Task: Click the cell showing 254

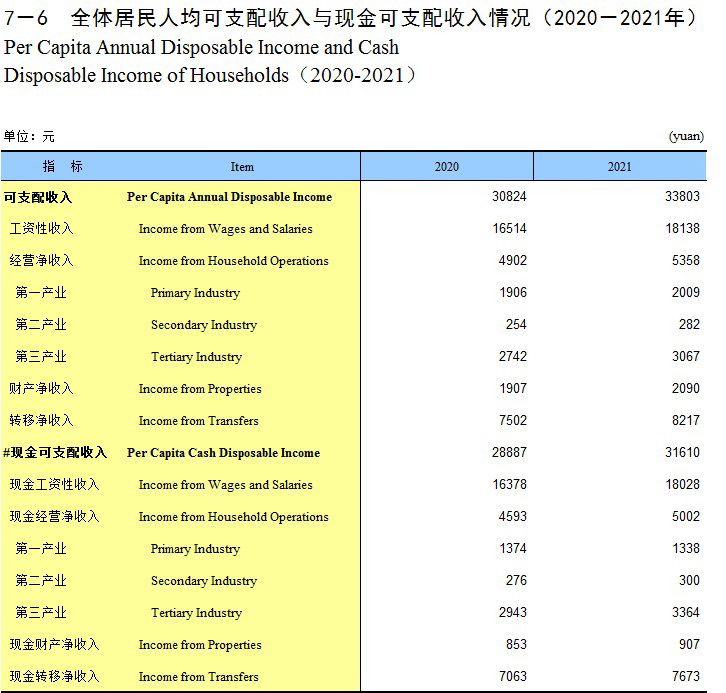Action: (x=516, y=324)
